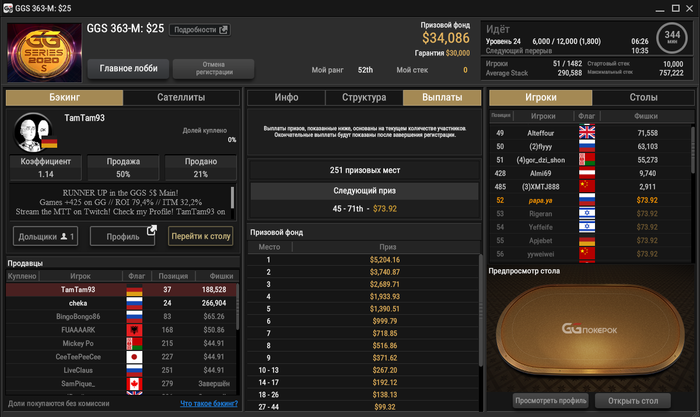Click the German flag next to Apjebet
Viewport: 700px width, 417px height.
587,241
